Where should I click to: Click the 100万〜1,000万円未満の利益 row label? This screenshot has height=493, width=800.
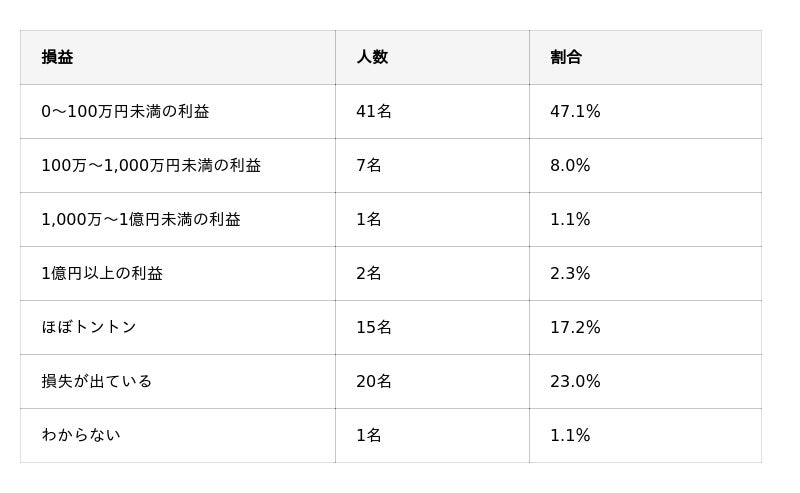click(x=151, y=166)
